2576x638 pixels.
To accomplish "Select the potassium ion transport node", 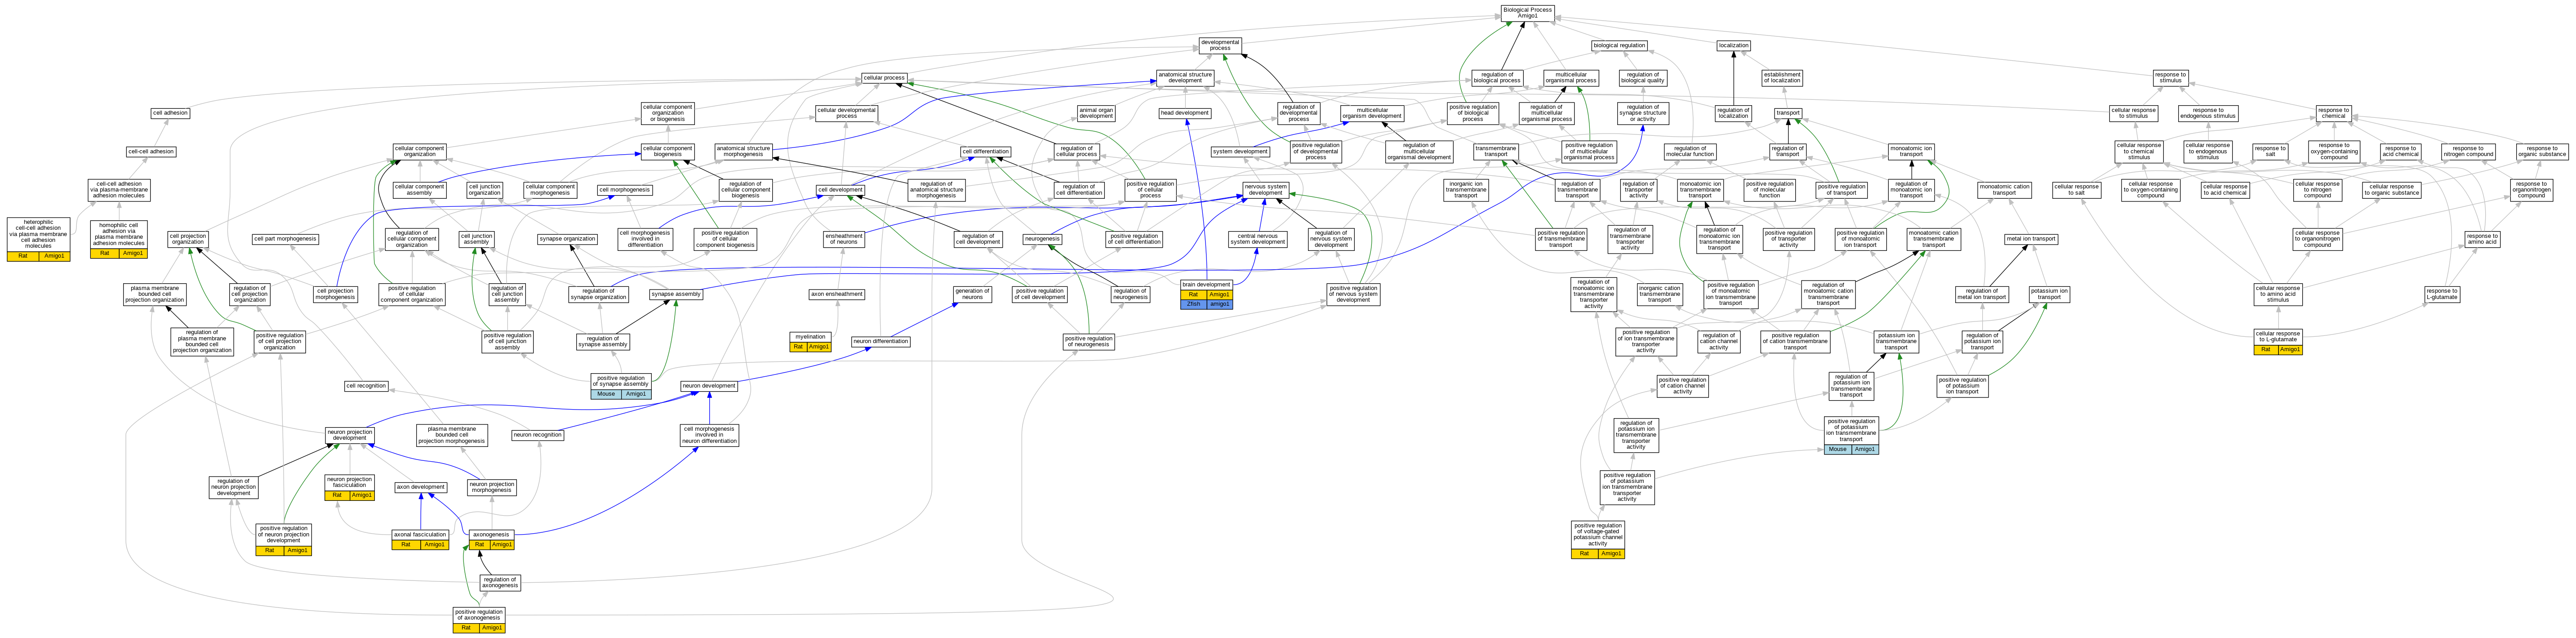I will pos(2049,294).
